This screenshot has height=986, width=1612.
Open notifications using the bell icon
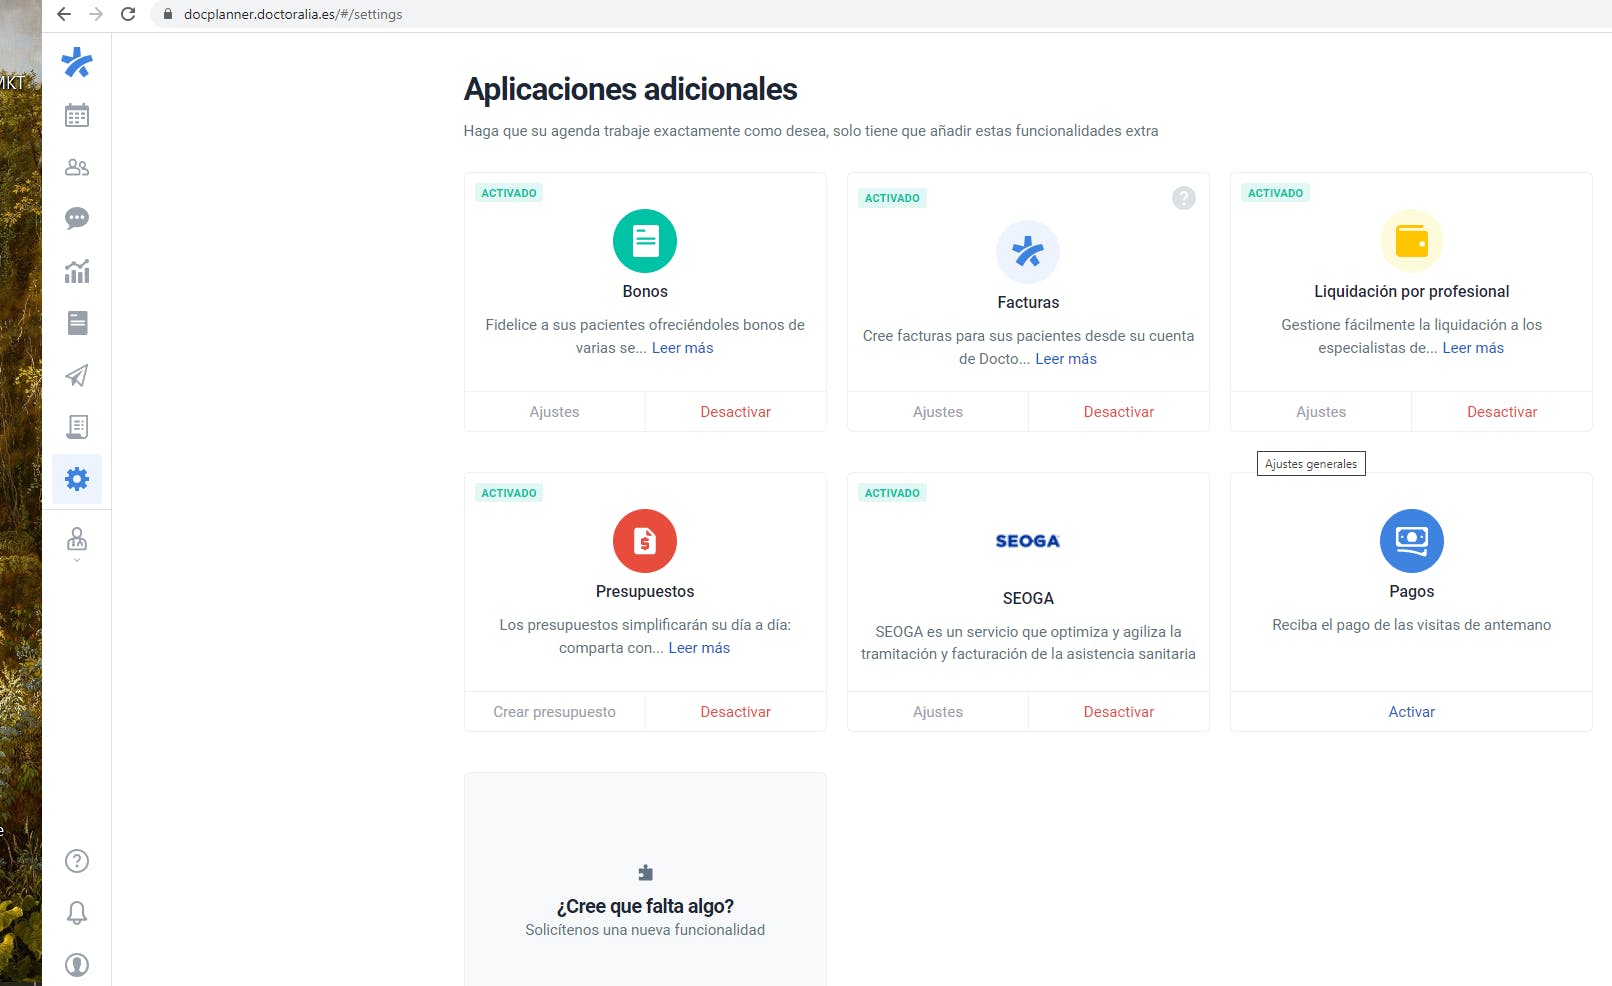coord(76,912)
